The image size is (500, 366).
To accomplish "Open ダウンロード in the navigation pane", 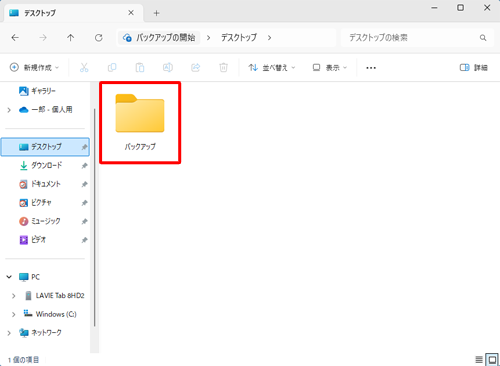I will click(41, 165).
